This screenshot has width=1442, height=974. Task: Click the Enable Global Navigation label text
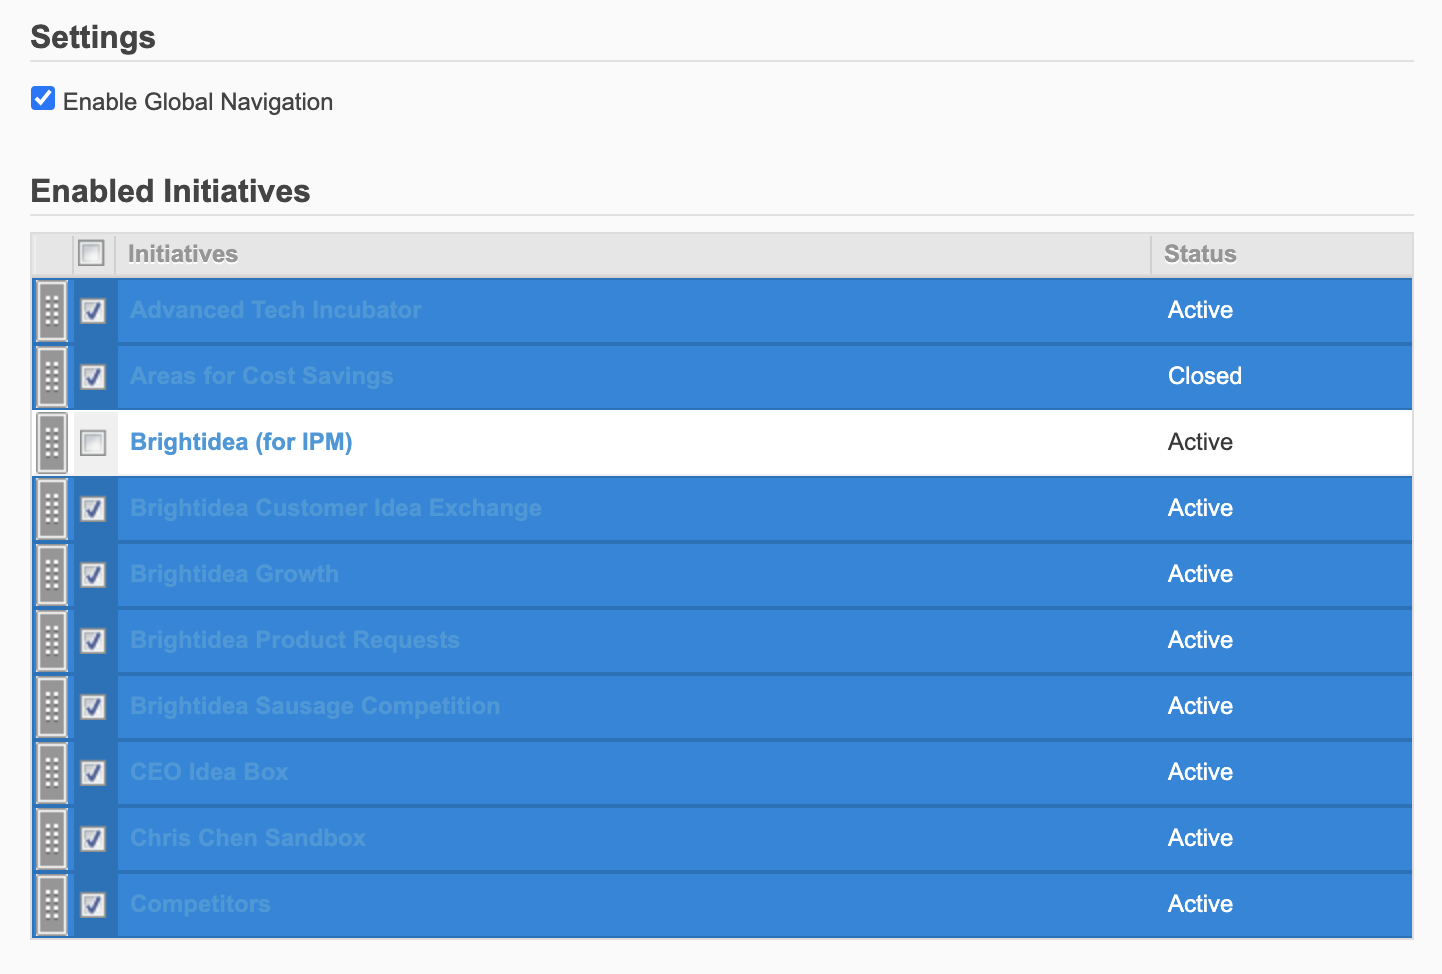pyautogui.click(x=198, y=102)
